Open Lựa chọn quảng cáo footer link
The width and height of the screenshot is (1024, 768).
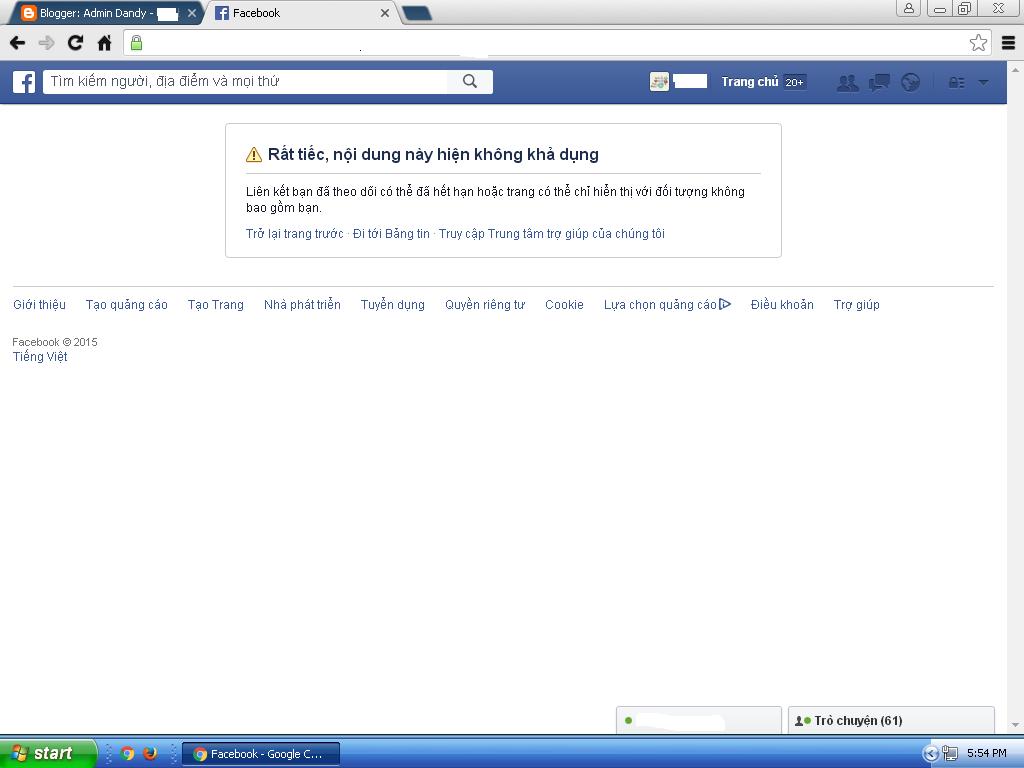pyautogui.click(x=667, y=305)
